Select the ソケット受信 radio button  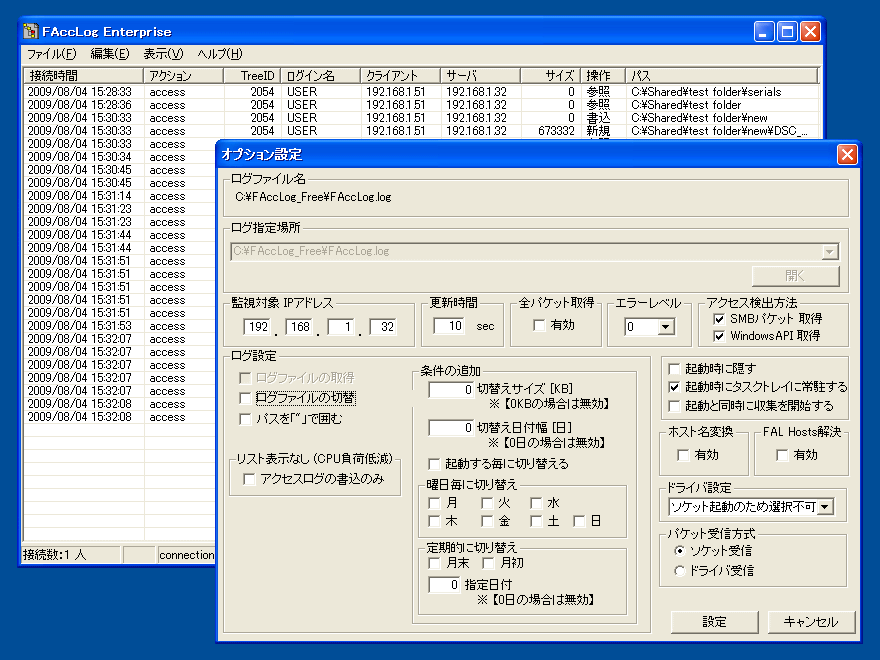coord(680,551)
